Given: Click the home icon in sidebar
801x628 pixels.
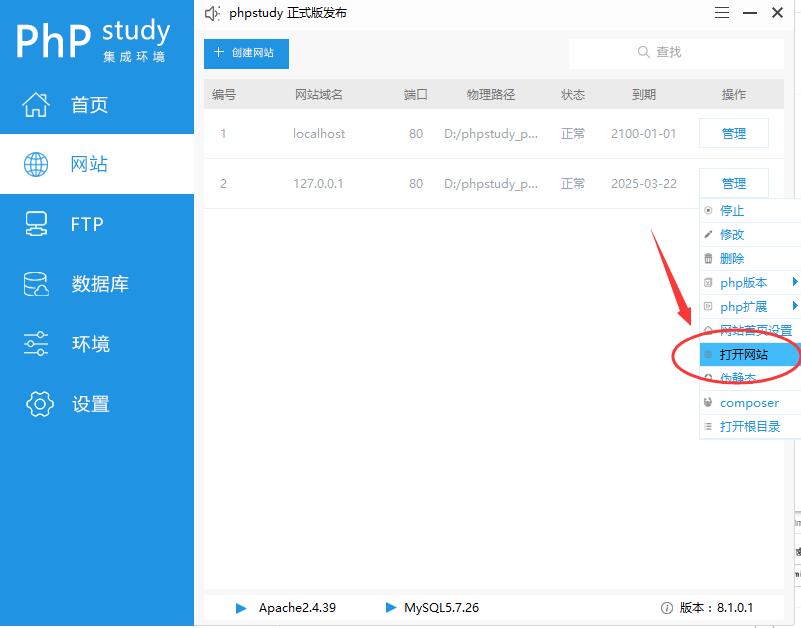Looking at the screenshot, I should tap(36, 104).
